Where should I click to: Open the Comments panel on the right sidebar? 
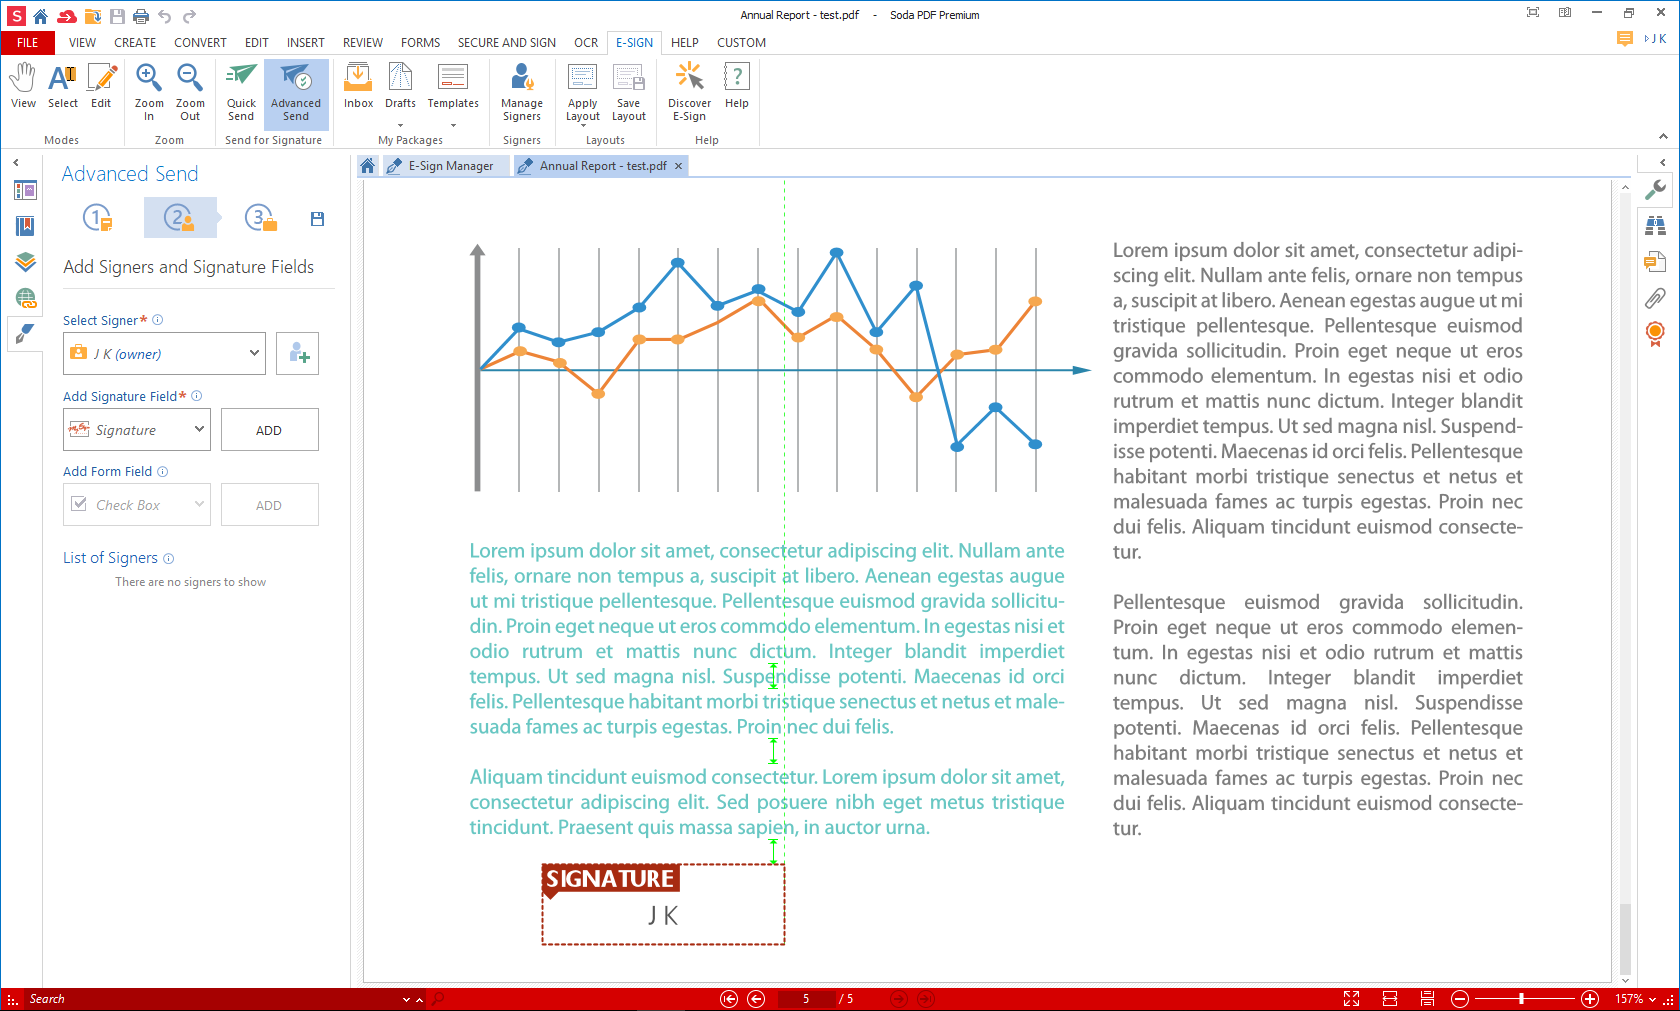coord(1655,261)
